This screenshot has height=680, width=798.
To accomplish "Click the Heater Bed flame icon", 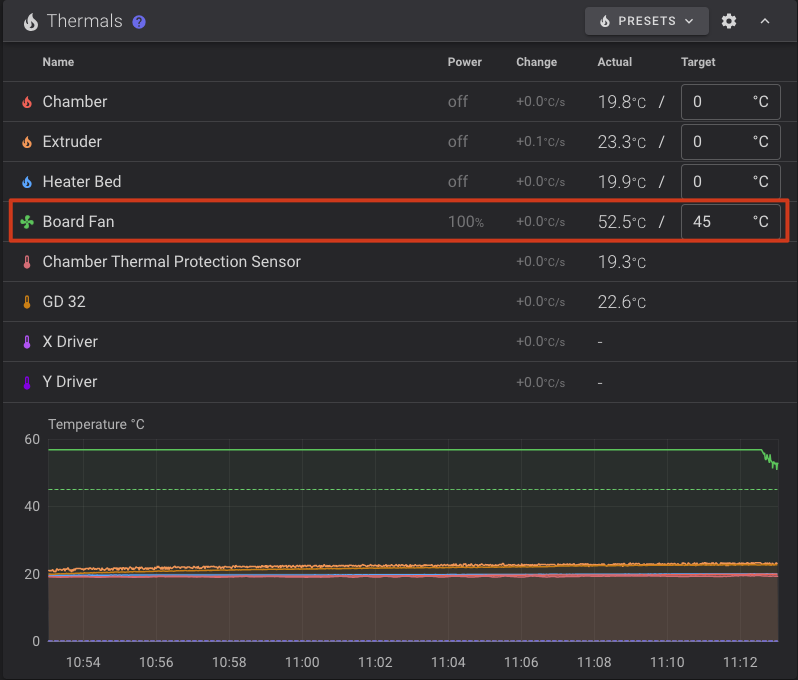I will (x=27, y=182).
